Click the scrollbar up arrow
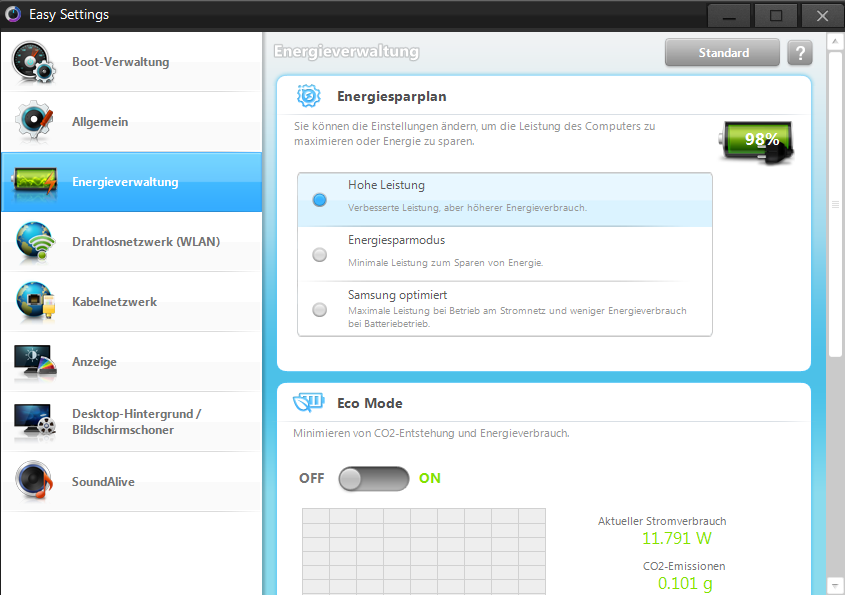Image resolution: width=845 pixels, height=595 pixels. click(x=835, y=41)
